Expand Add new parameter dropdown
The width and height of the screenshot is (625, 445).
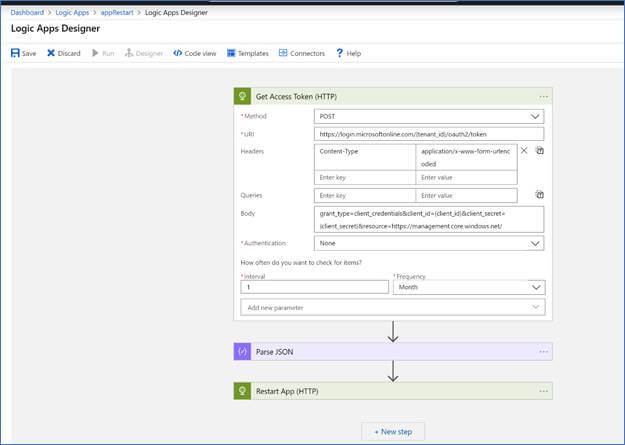pyautogui.click(x=393, y=307)
